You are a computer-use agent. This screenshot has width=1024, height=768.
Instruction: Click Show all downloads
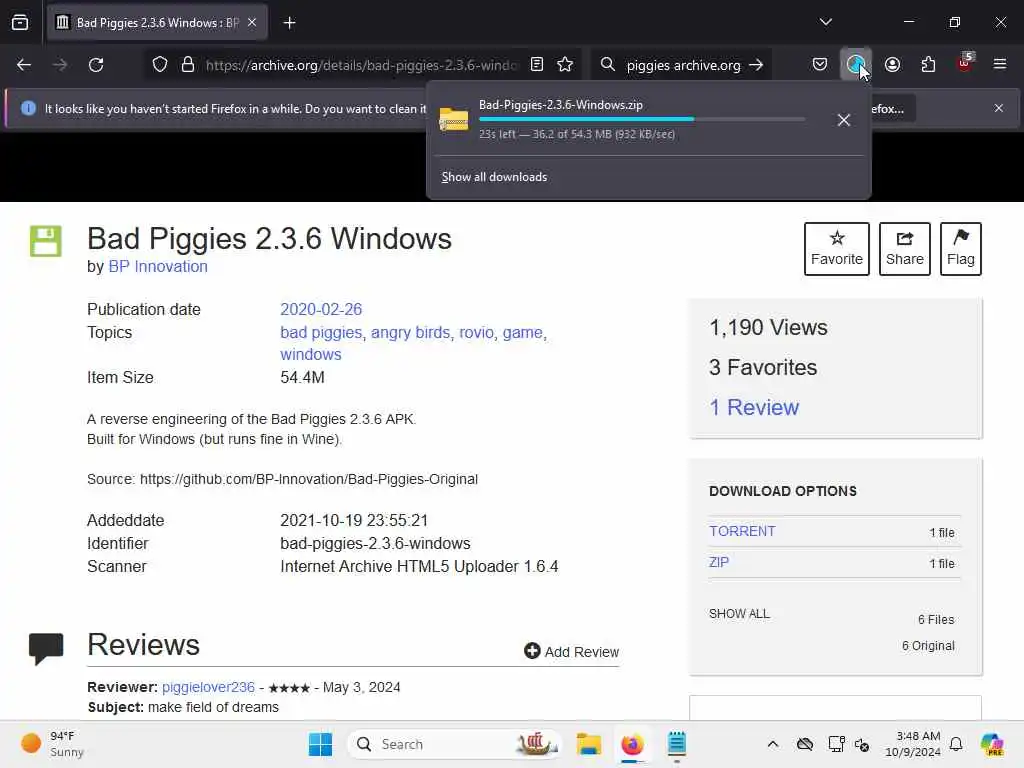(x=494, y=177)
